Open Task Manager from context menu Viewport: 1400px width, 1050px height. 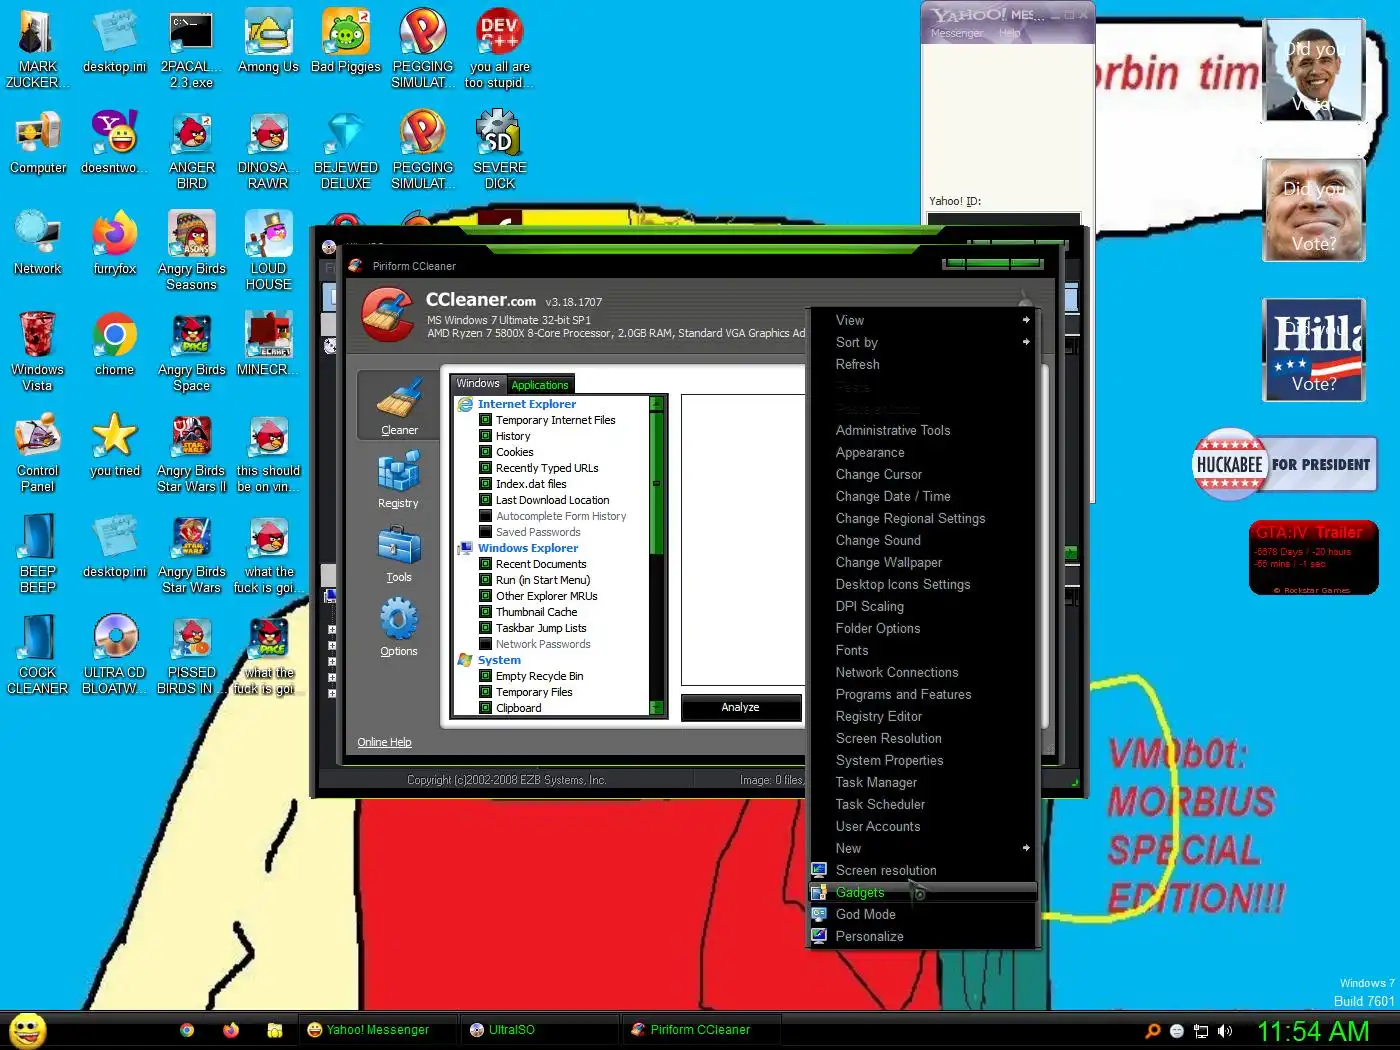point(921,782)
